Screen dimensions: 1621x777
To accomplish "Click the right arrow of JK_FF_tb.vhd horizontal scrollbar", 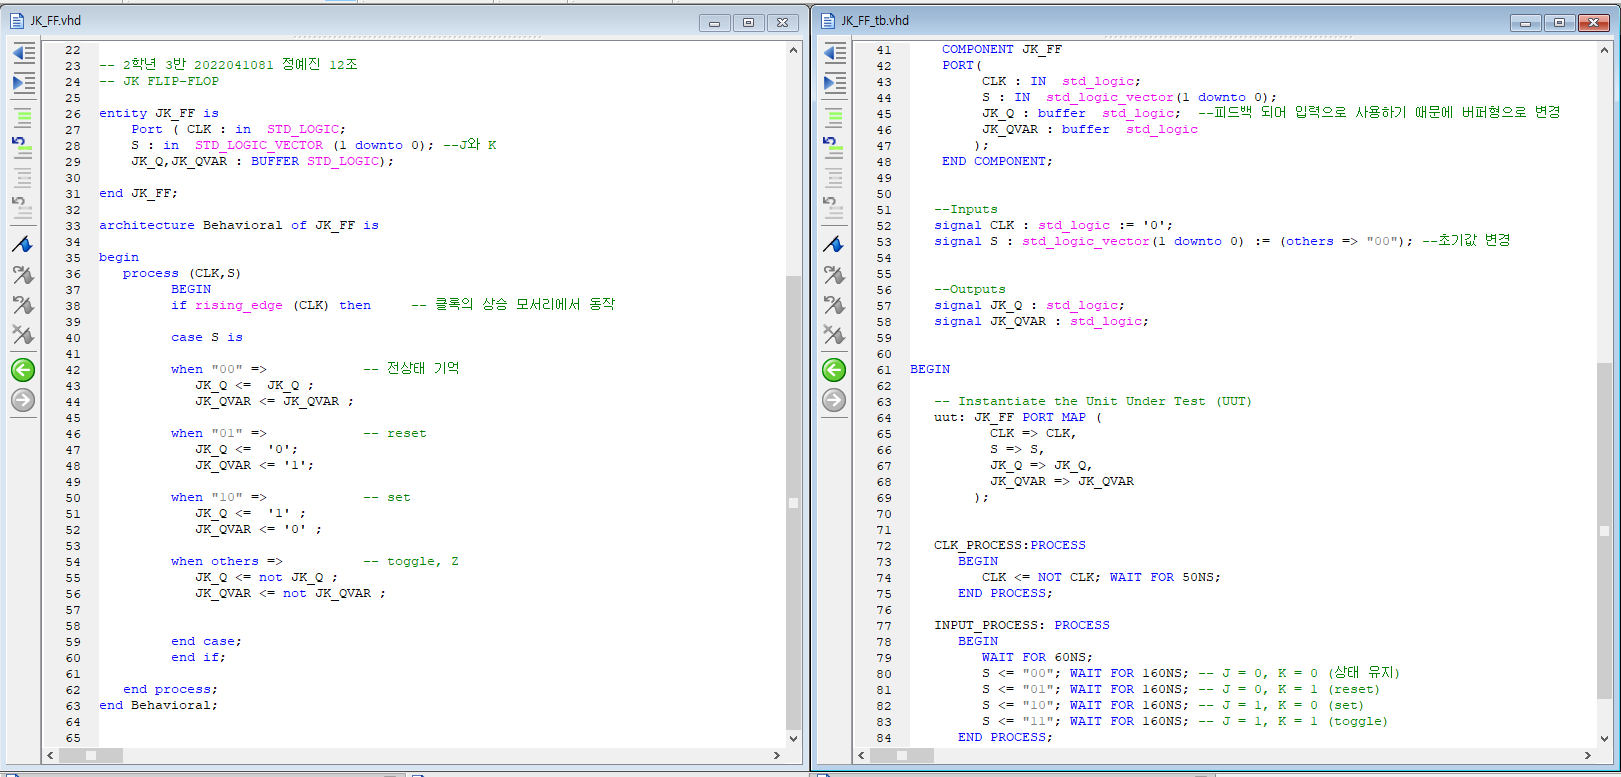I will coord(1588,756).
